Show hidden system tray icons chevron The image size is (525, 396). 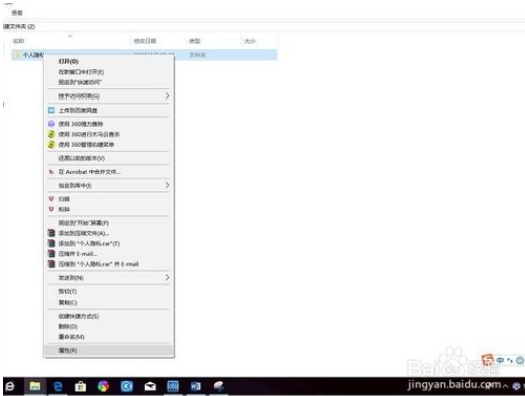tap(506, 387)
